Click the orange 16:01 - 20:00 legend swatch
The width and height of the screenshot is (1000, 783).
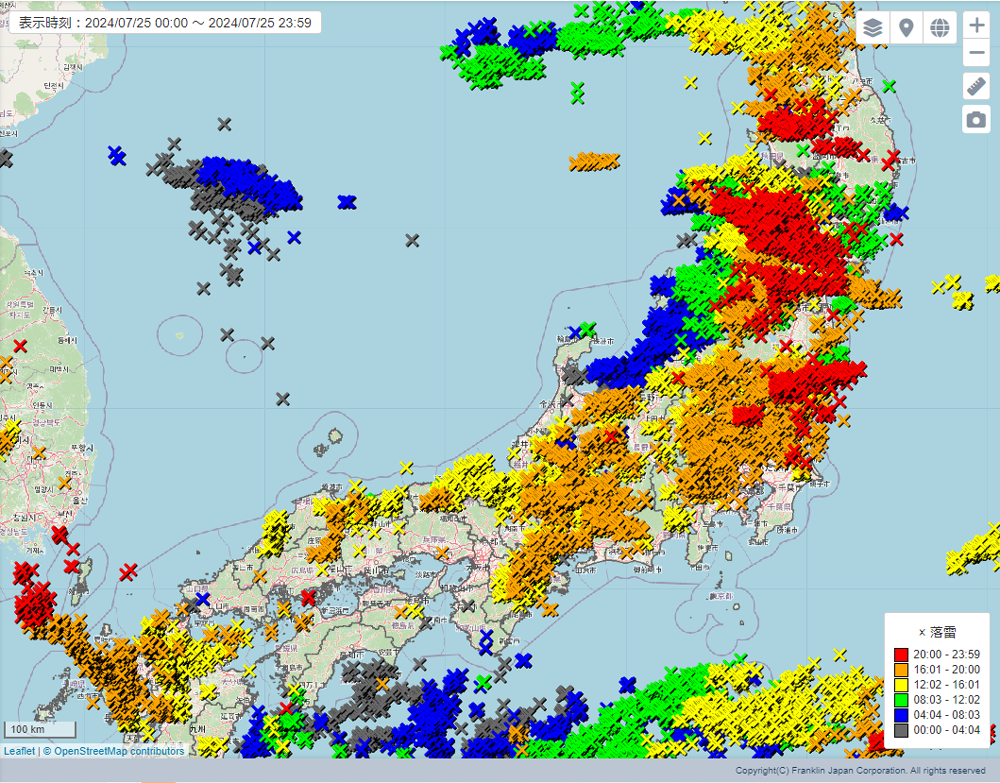901,669
